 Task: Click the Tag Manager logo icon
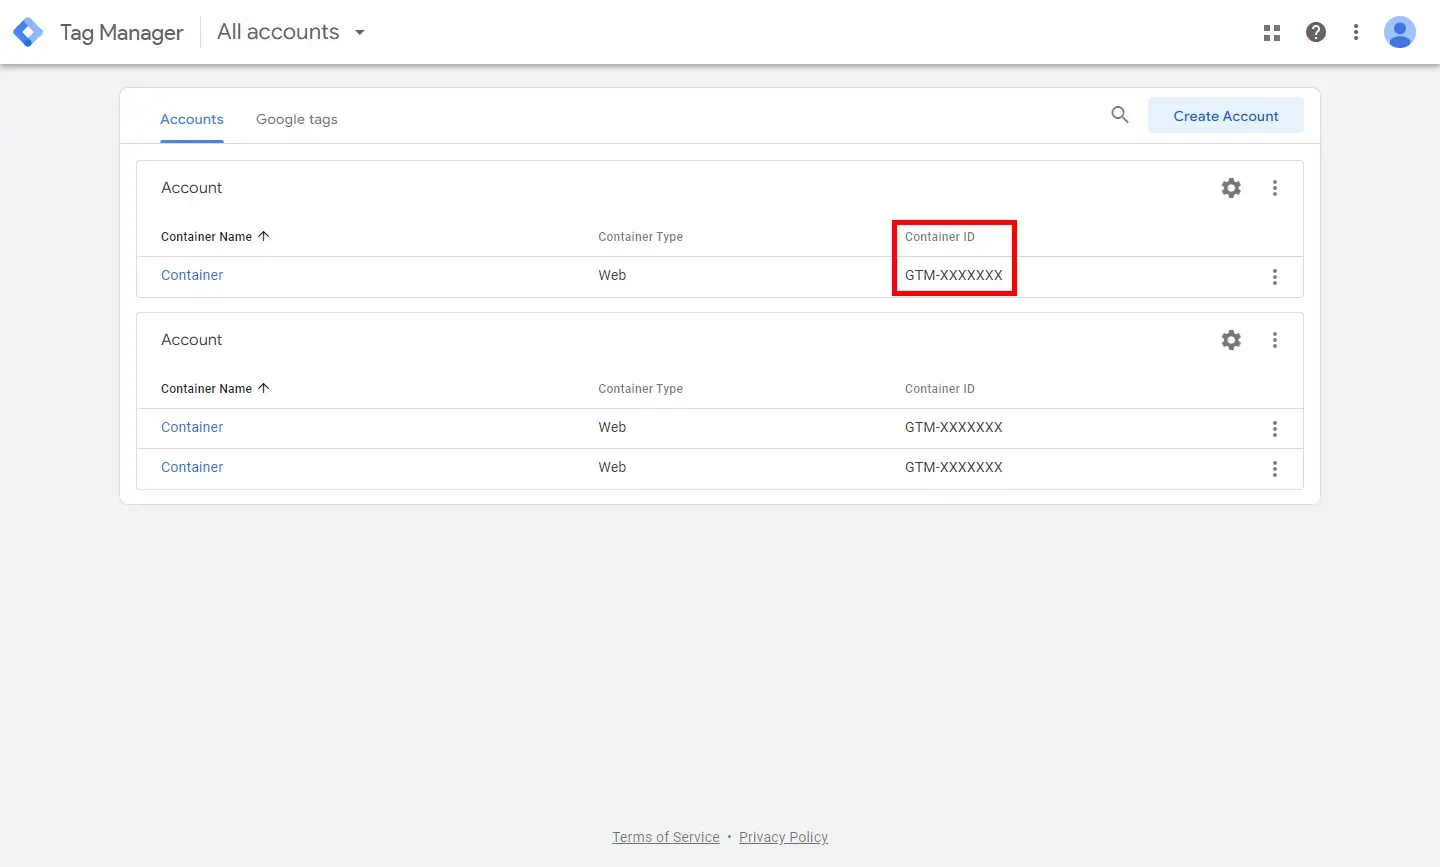28,32
